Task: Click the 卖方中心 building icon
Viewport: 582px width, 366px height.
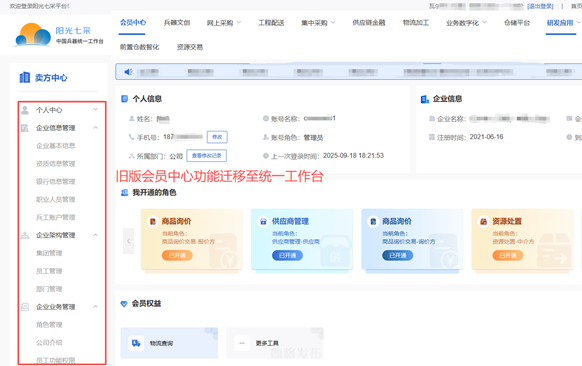Action: tap(24, 77)
